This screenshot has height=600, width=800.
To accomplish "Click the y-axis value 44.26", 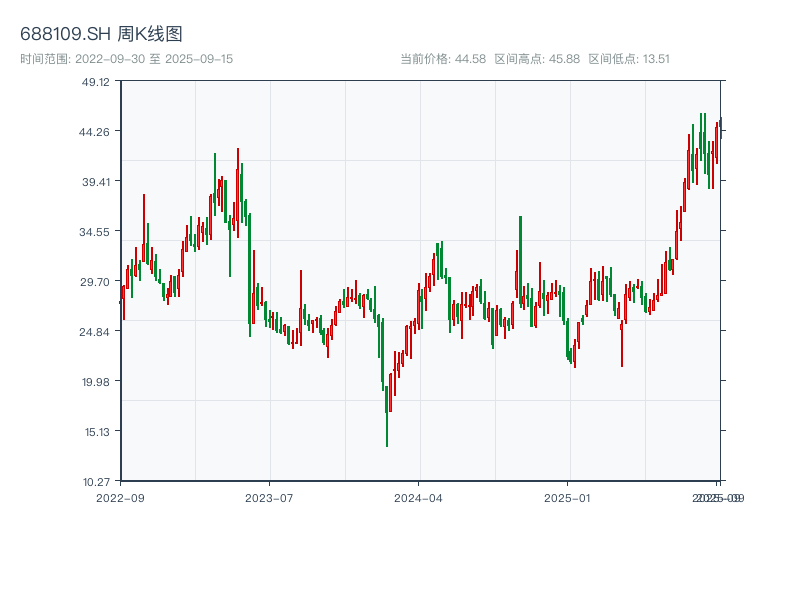I will click(x=94, y=132).
